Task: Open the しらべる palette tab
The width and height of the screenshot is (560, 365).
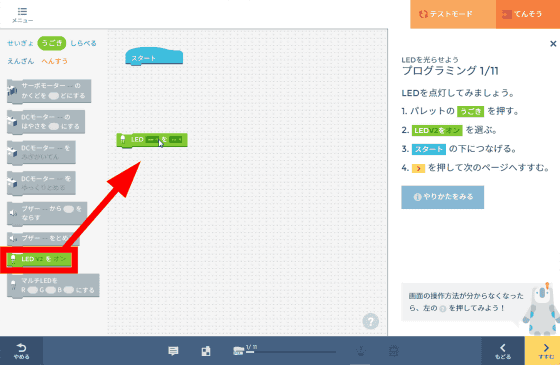Action: 83,43
